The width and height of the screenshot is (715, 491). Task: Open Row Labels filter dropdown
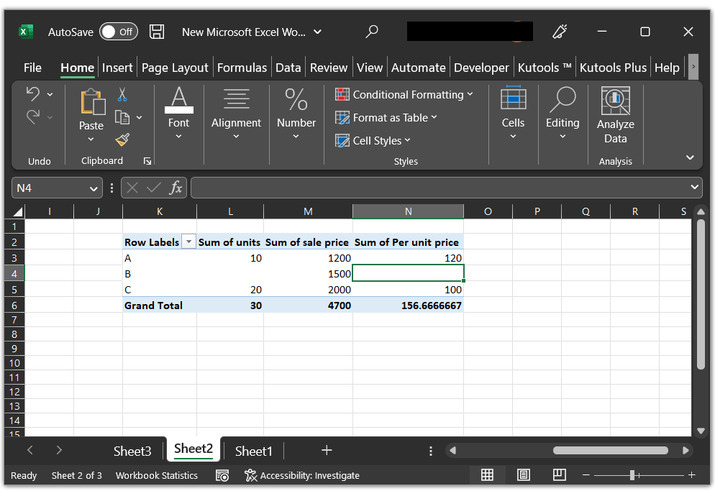pos(187,242)
